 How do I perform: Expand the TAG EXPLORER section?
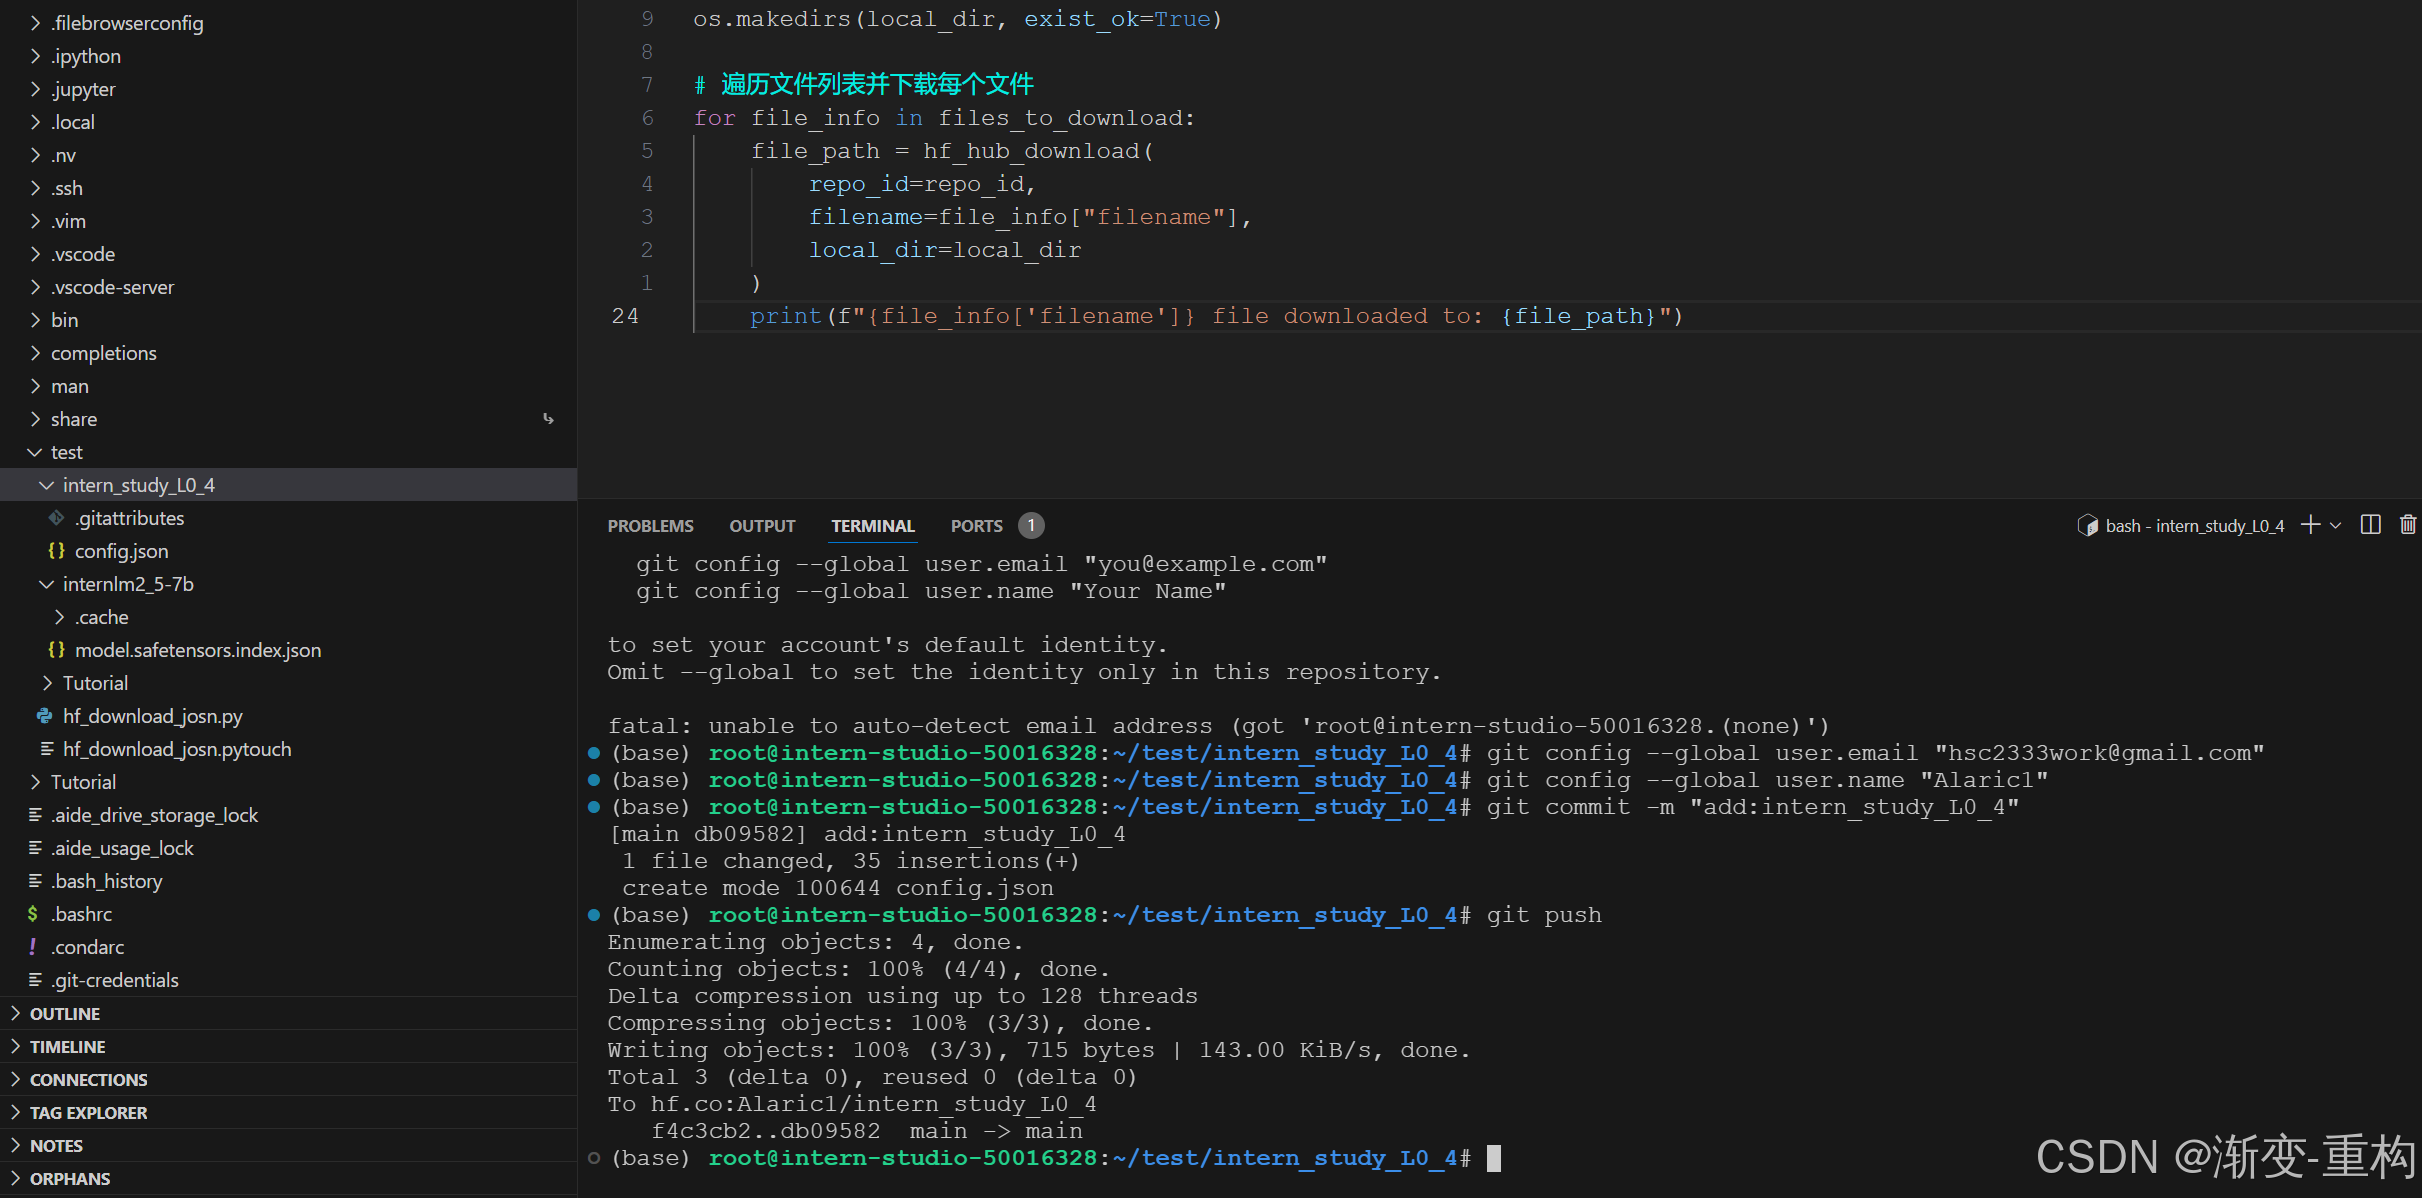click(x=88, y=1113)
